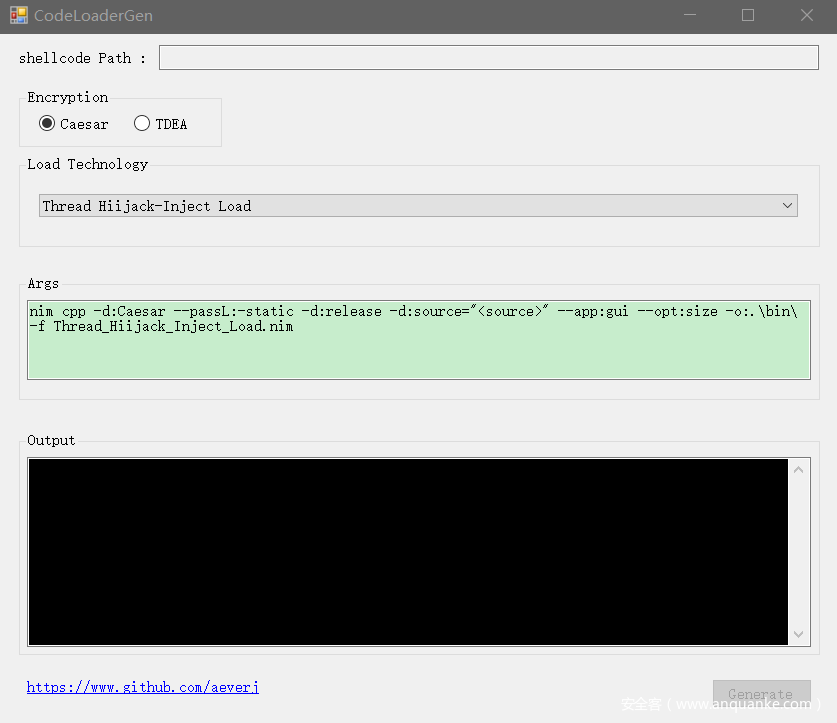The height and width of the screenshot is (723, 837).
Task: Click the Caesar label text
Action: pyautogui.click(x=84, y=124)
